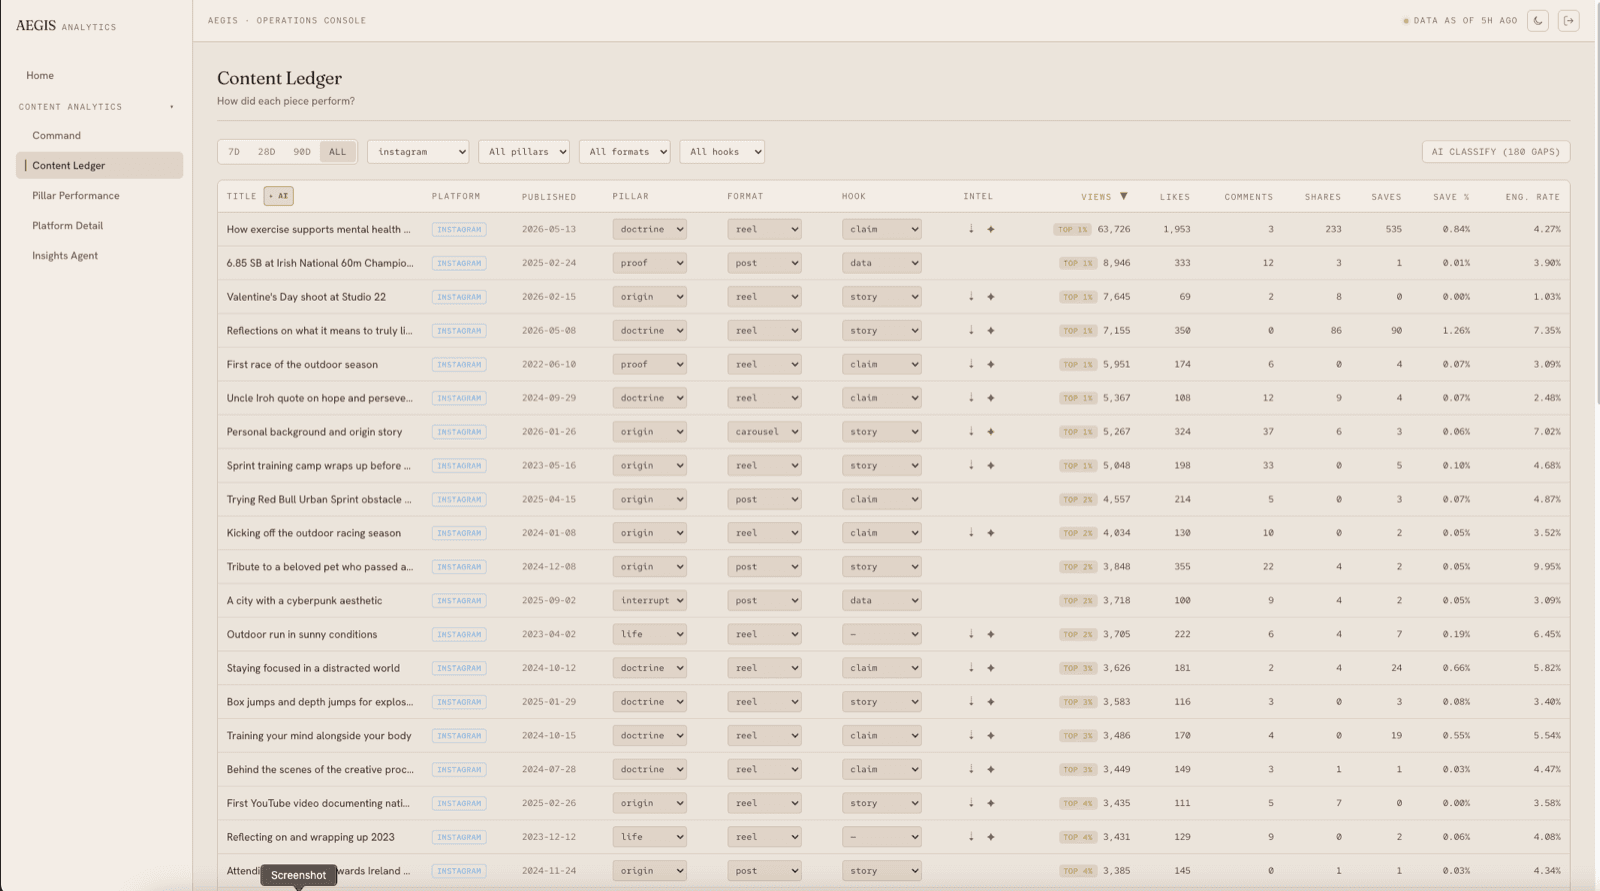Click the Instagram badge in 'Staying focused' row

pyautogui.click(x=459, y=668)
